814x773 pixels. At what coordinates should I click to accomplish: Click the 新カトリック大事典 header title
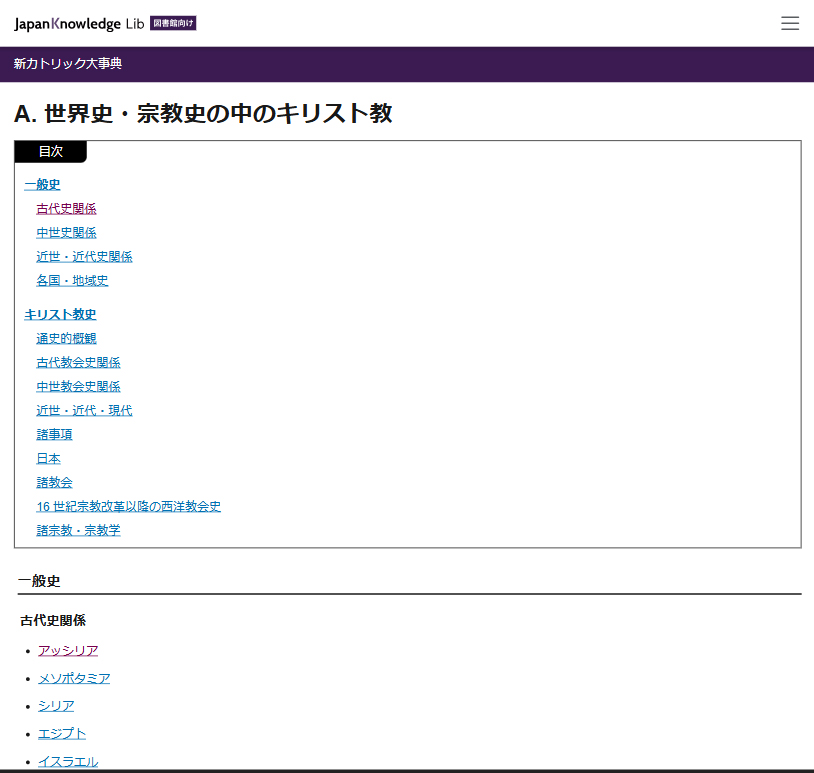coord(67,63)
